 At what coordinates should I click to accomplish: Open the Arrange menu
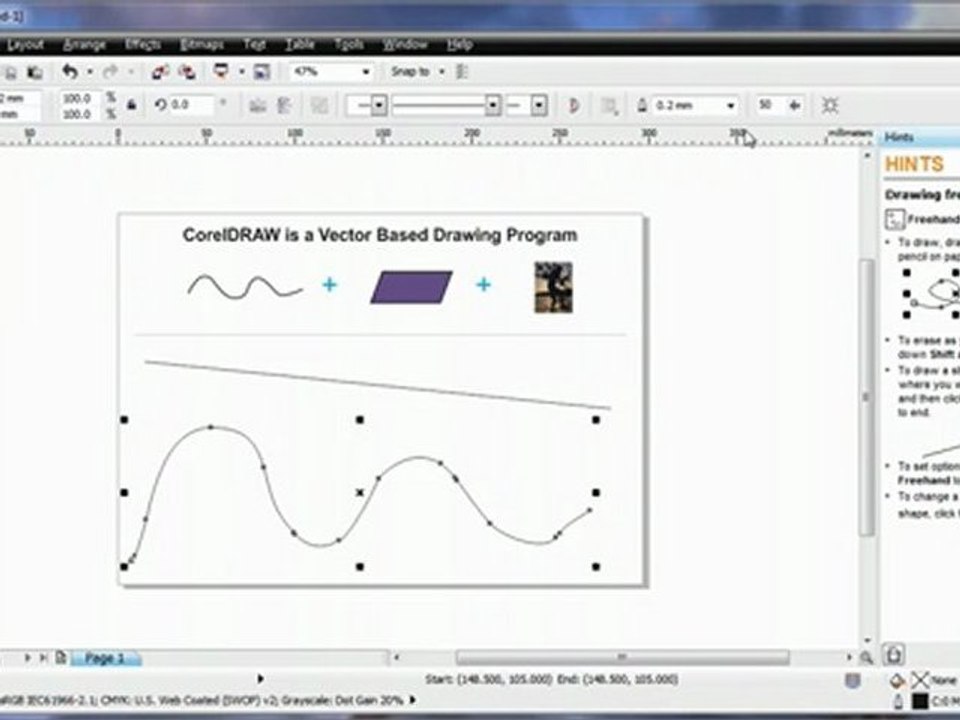tap(84, 45)
